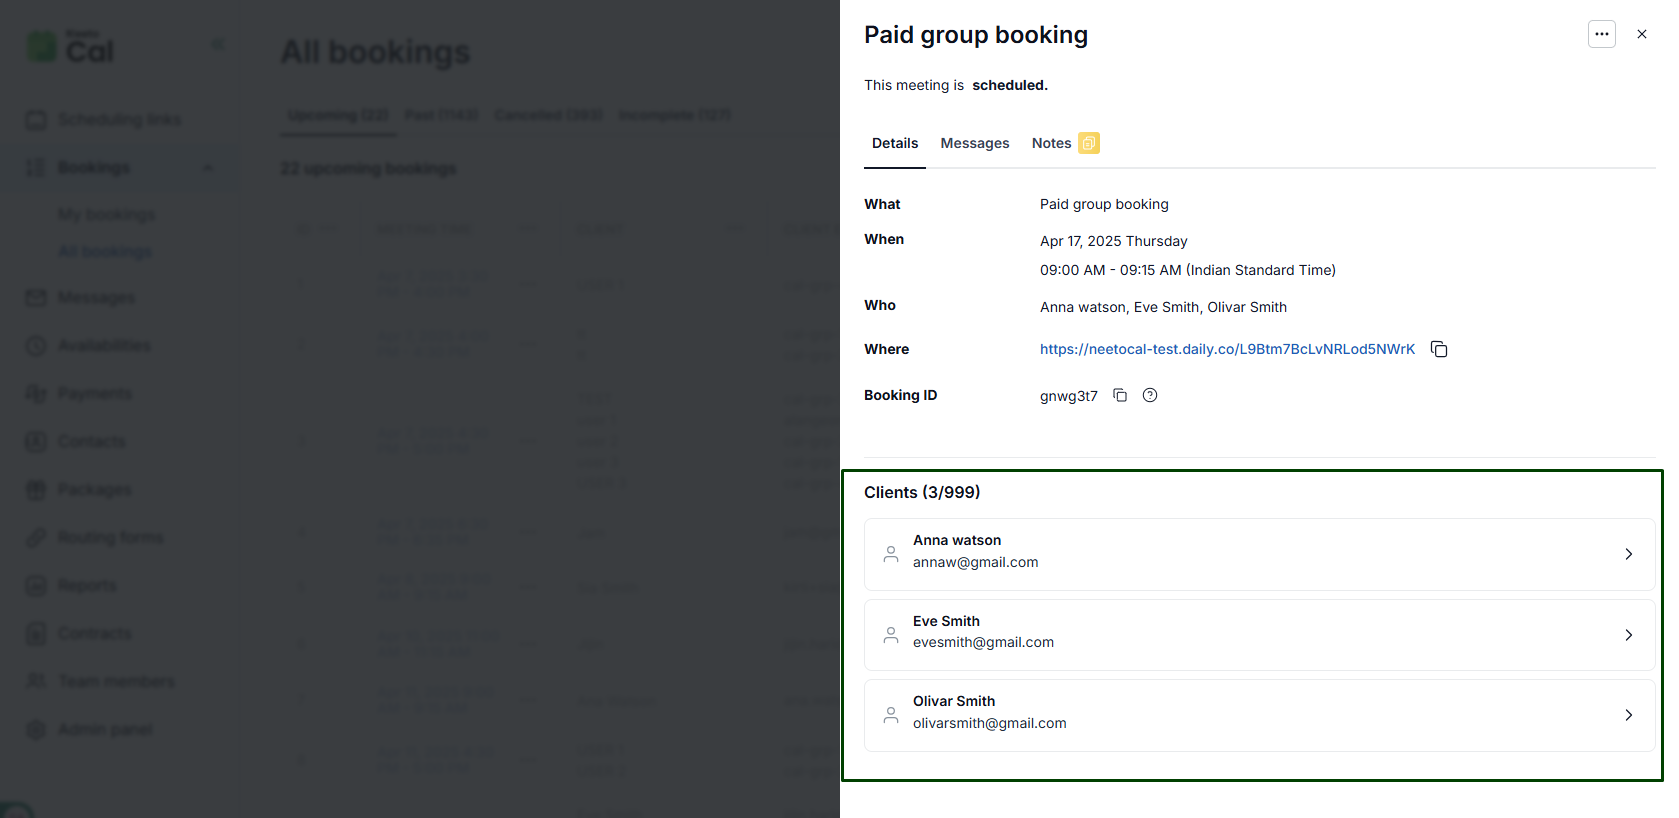Expand Eve Smith client chevron
This screenshot has width=1679, height=818.
[x=1628, y=635]
